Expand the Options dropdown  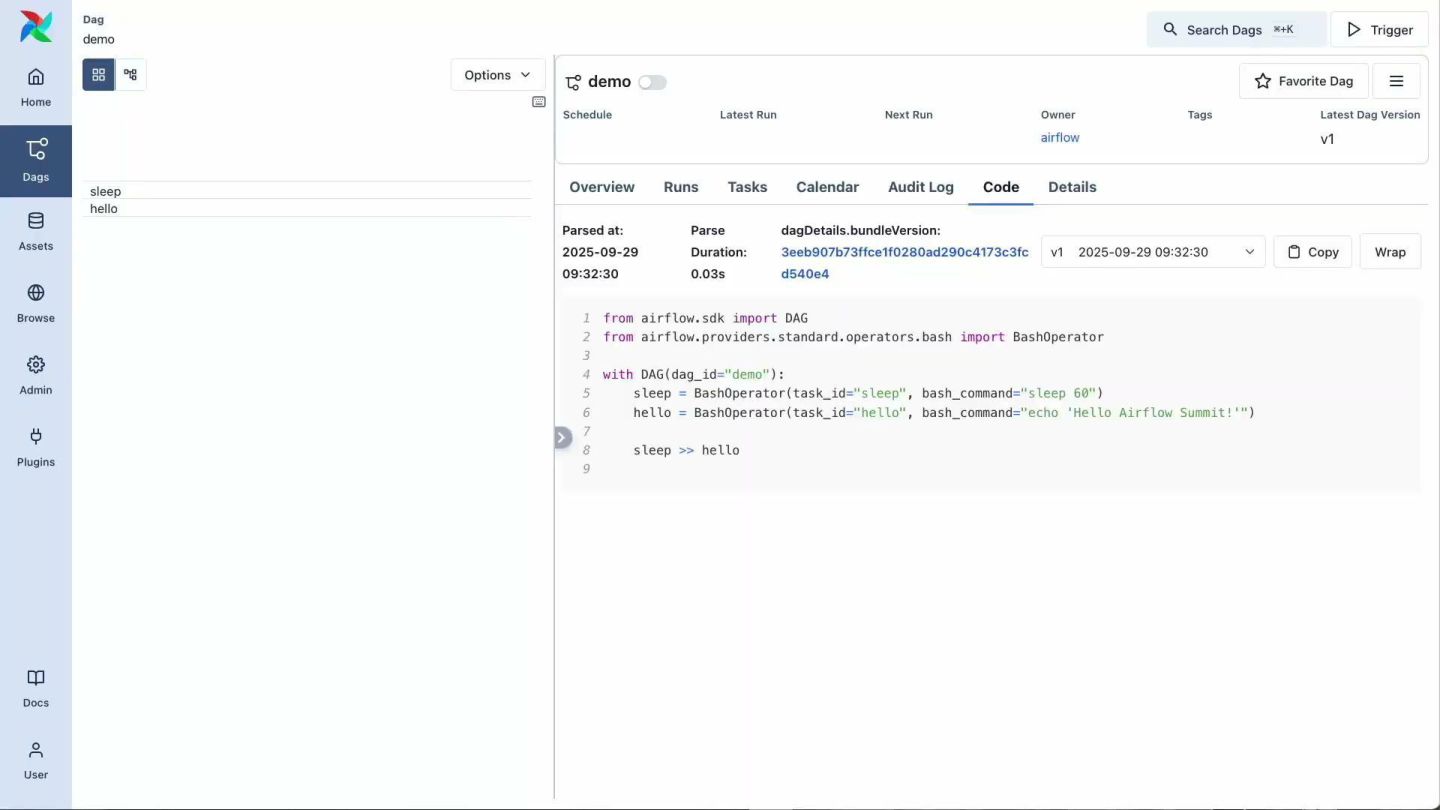point(497,75)
